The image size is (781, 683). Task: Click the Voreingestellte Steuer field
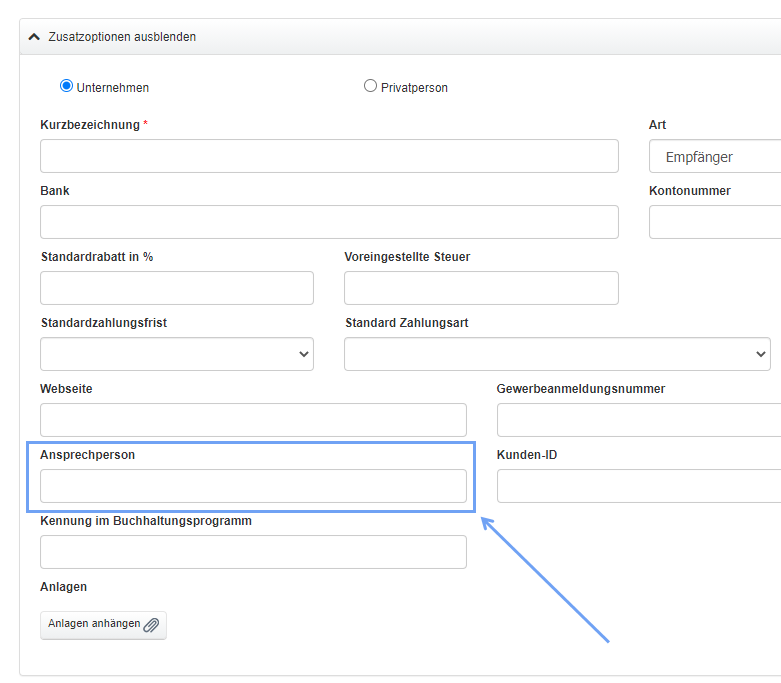coord(481,288)
